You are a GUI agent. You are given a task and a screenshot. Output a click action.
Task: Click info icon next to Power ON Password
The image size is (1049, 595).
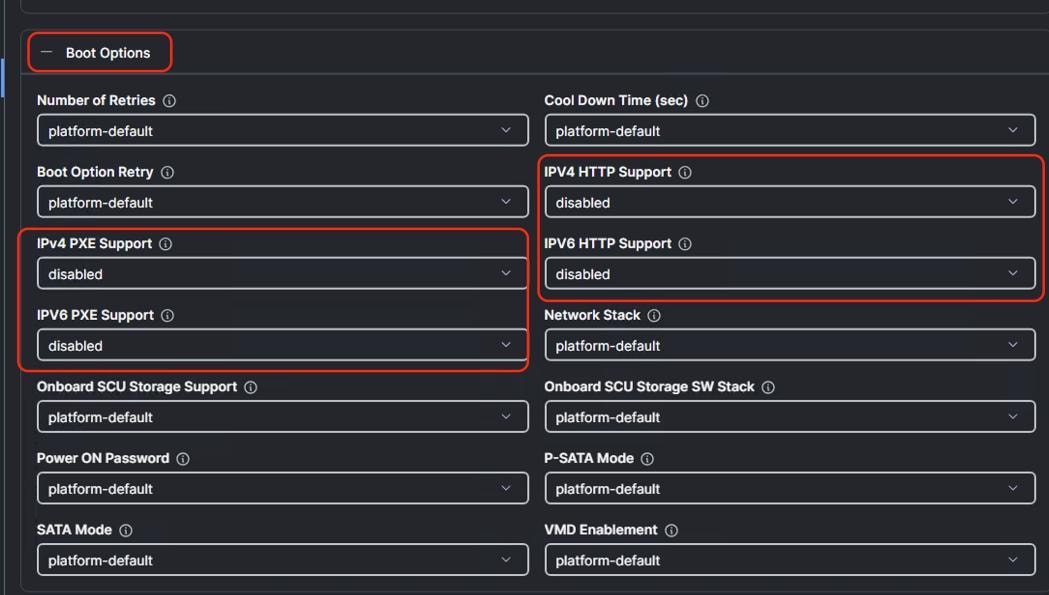click(x=183, y=459)
